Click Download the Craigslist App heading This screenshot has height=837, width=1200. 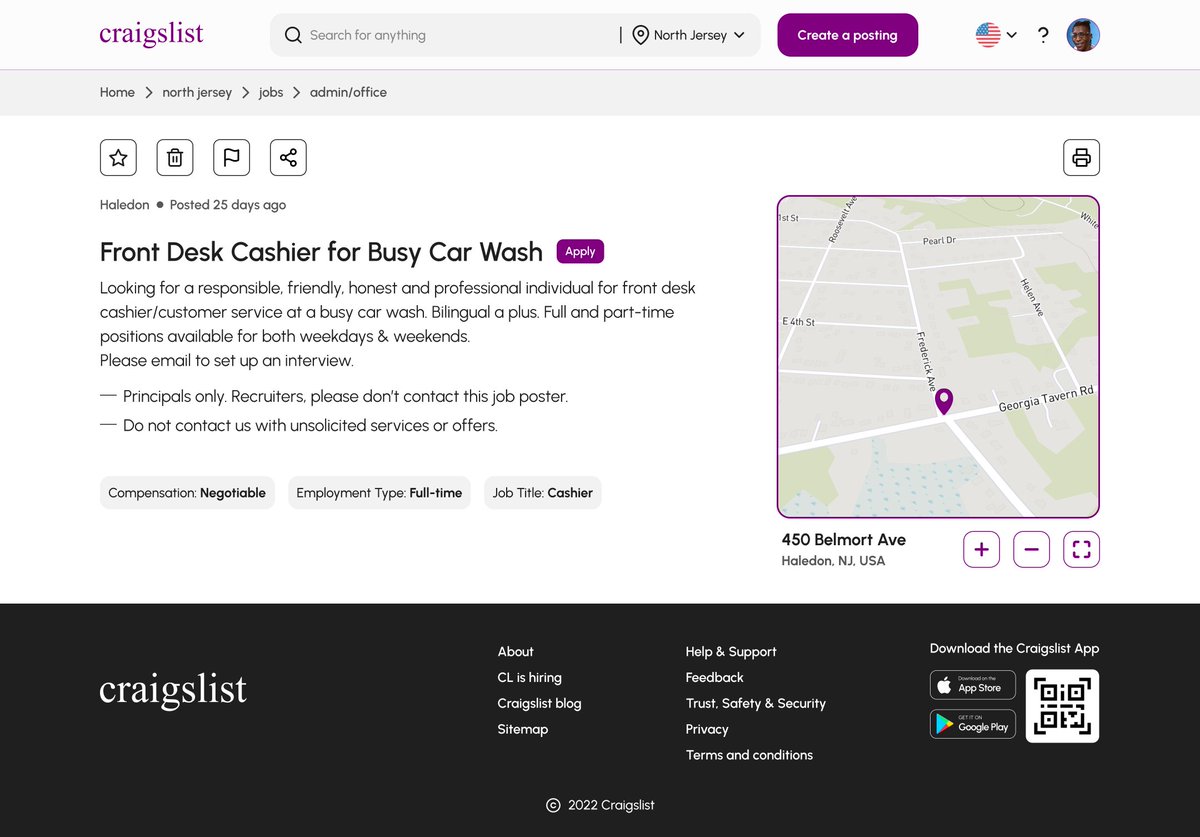(x=1014, y=648)
